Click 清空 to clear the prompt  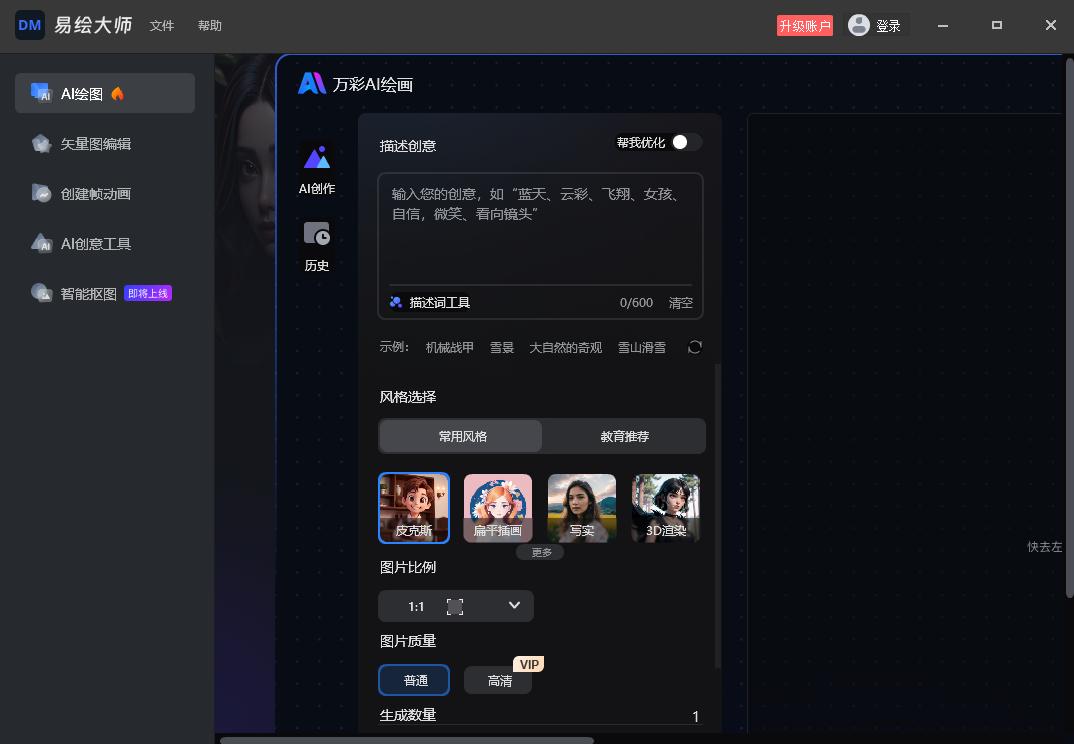click(680, 302)
